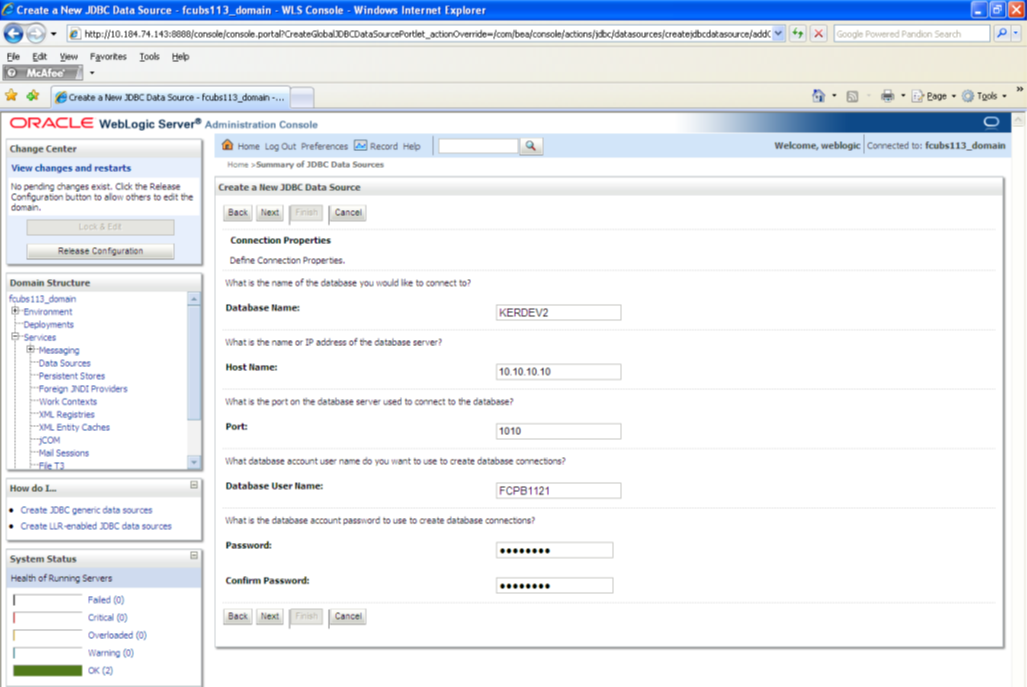The height and width of the screenshot is (687, 1027).
Task: Click View changes and restarts link
Action: pos(71,168)
